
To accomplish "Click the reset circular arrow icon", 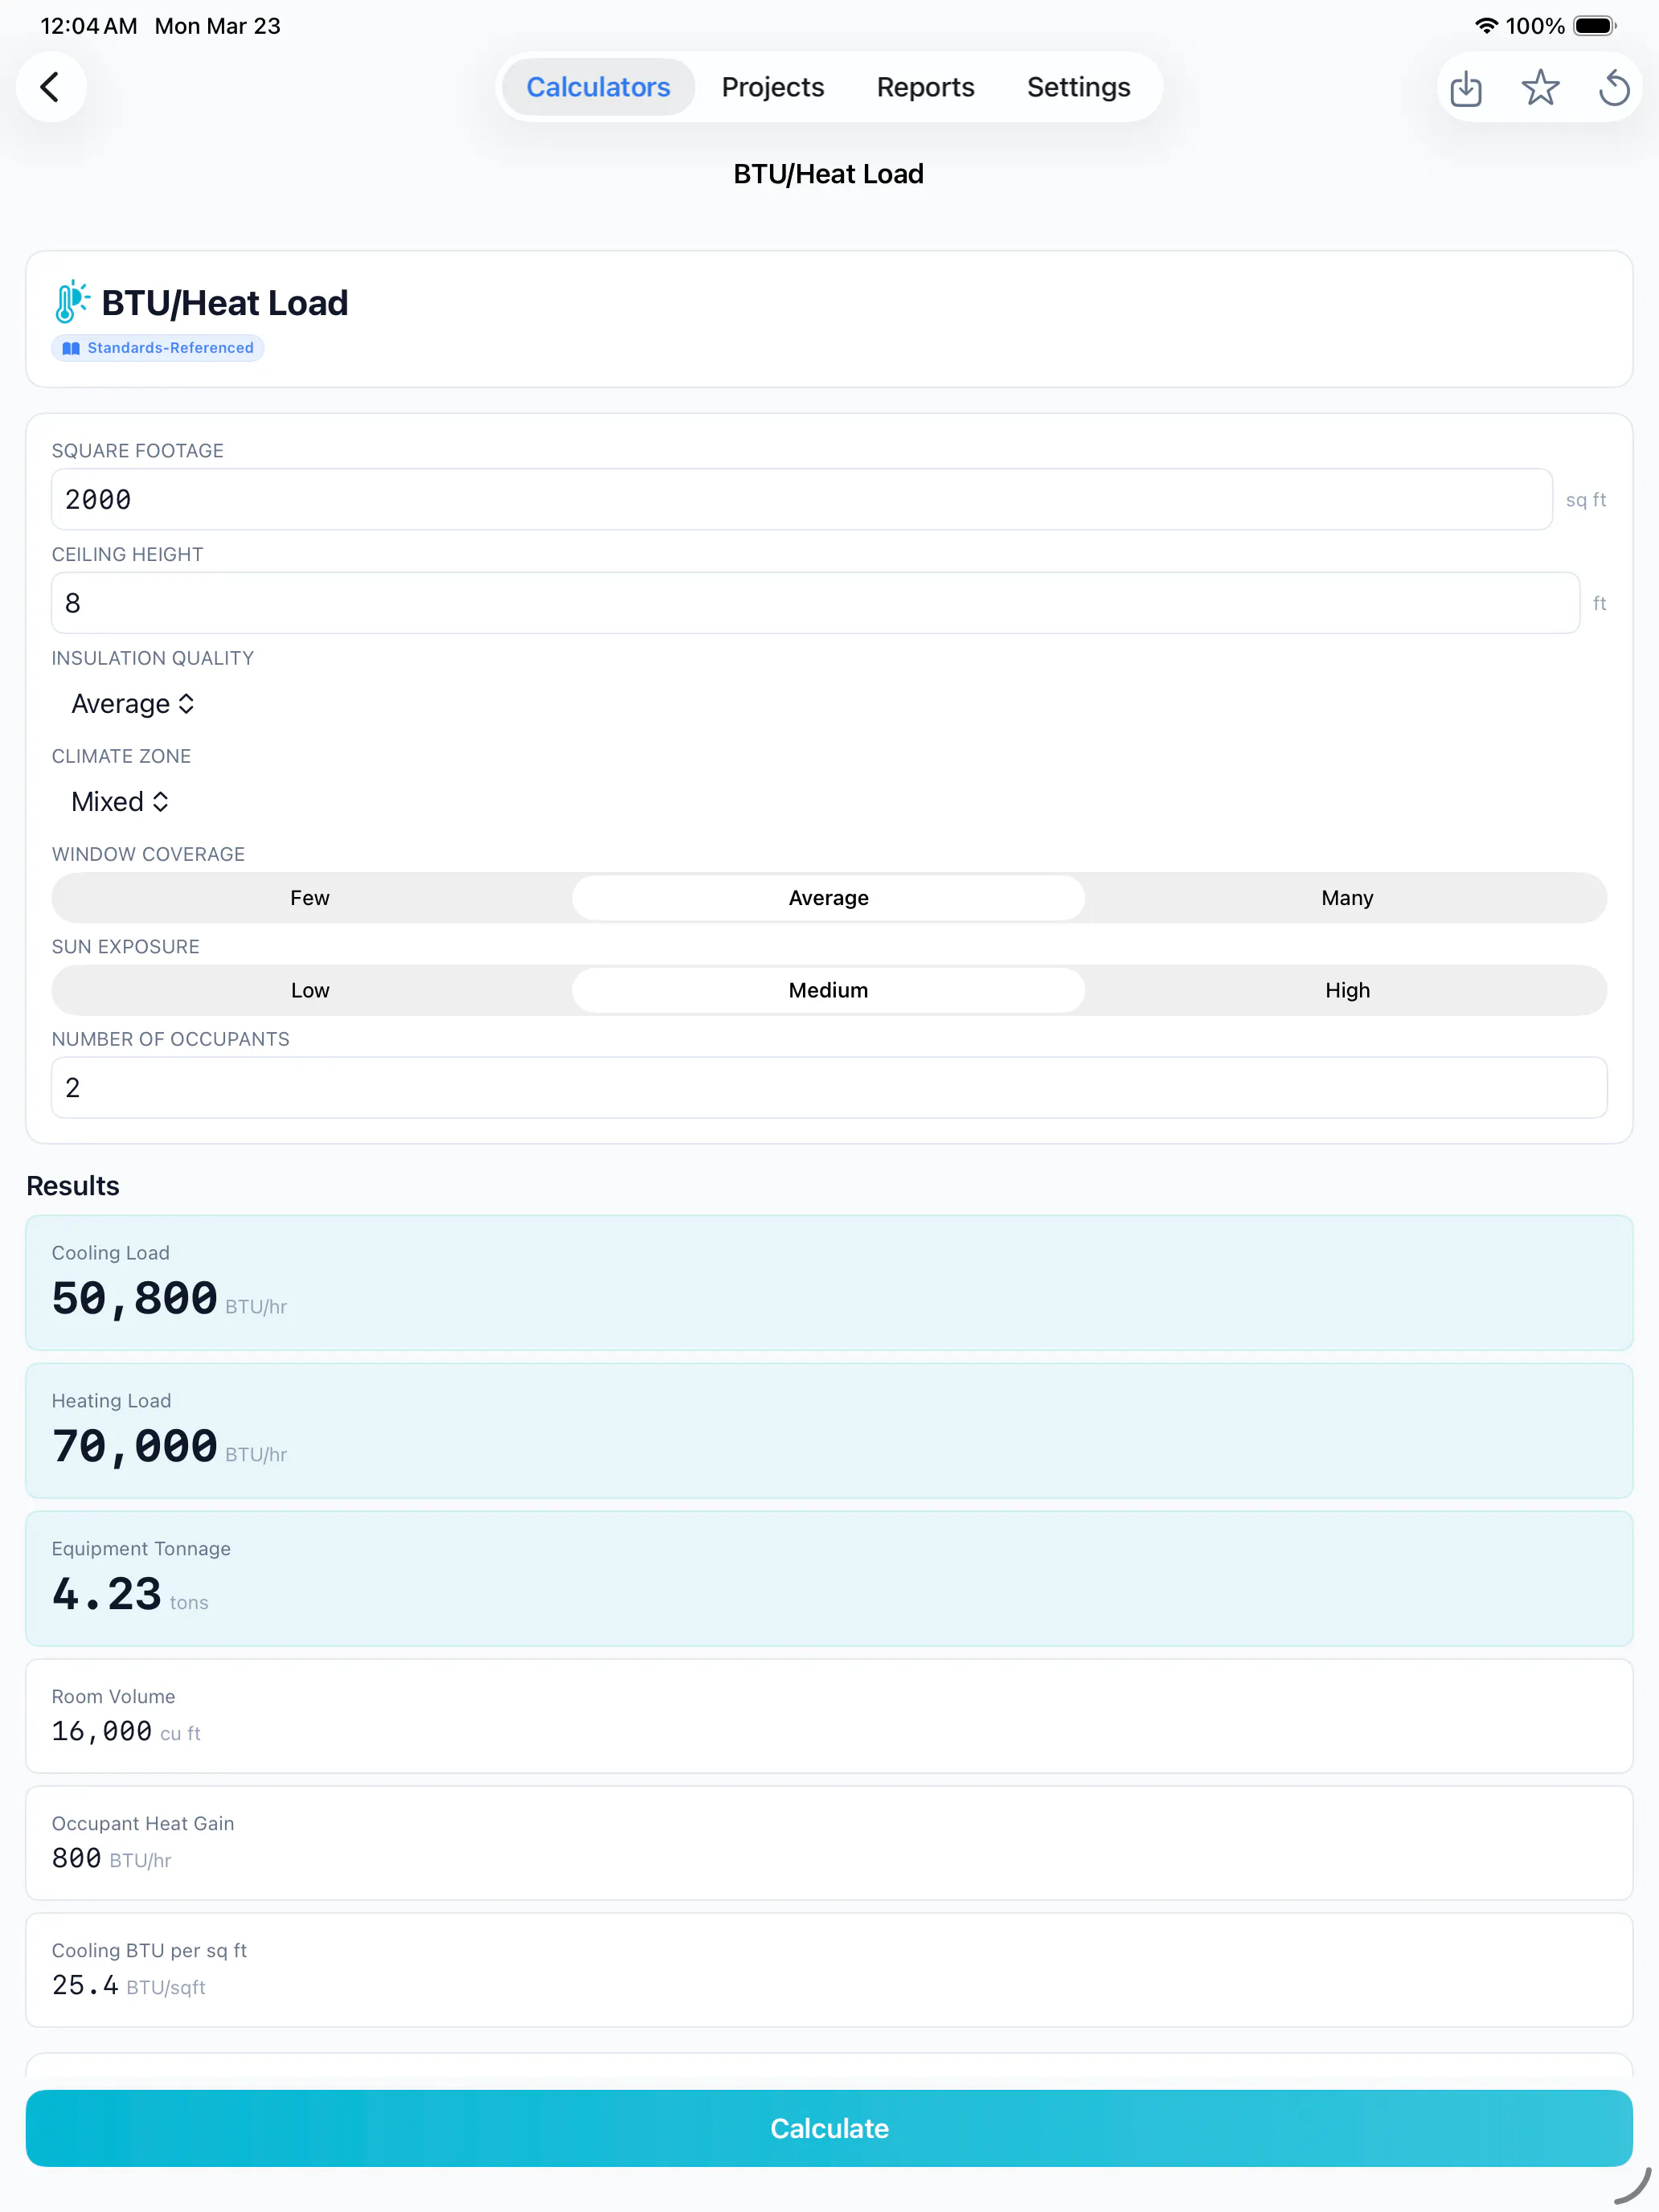I will click(x=1614, y=88).
